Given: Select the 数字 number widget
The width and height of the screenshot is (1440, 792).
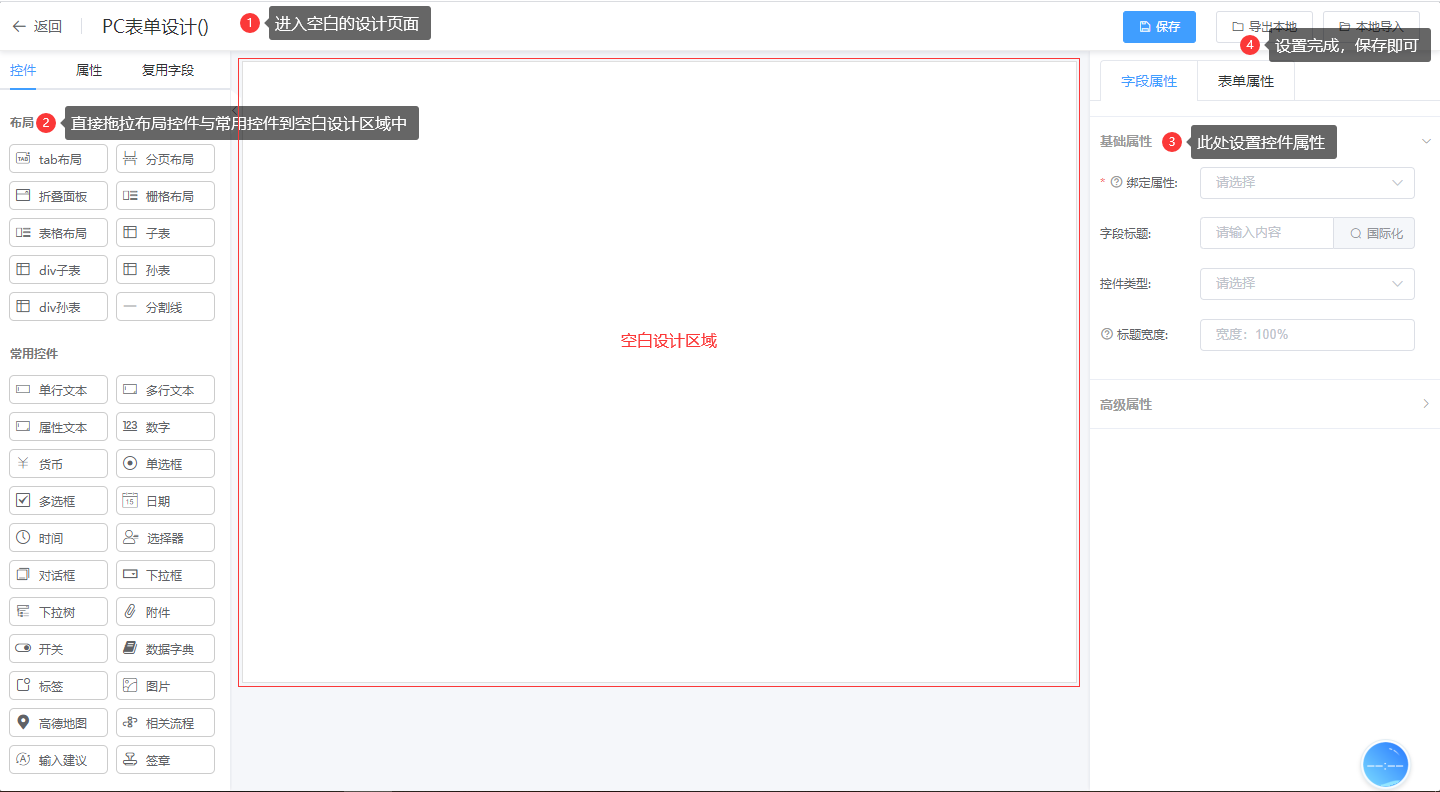Looking at the screenshot, I should (x=166, y=427).
